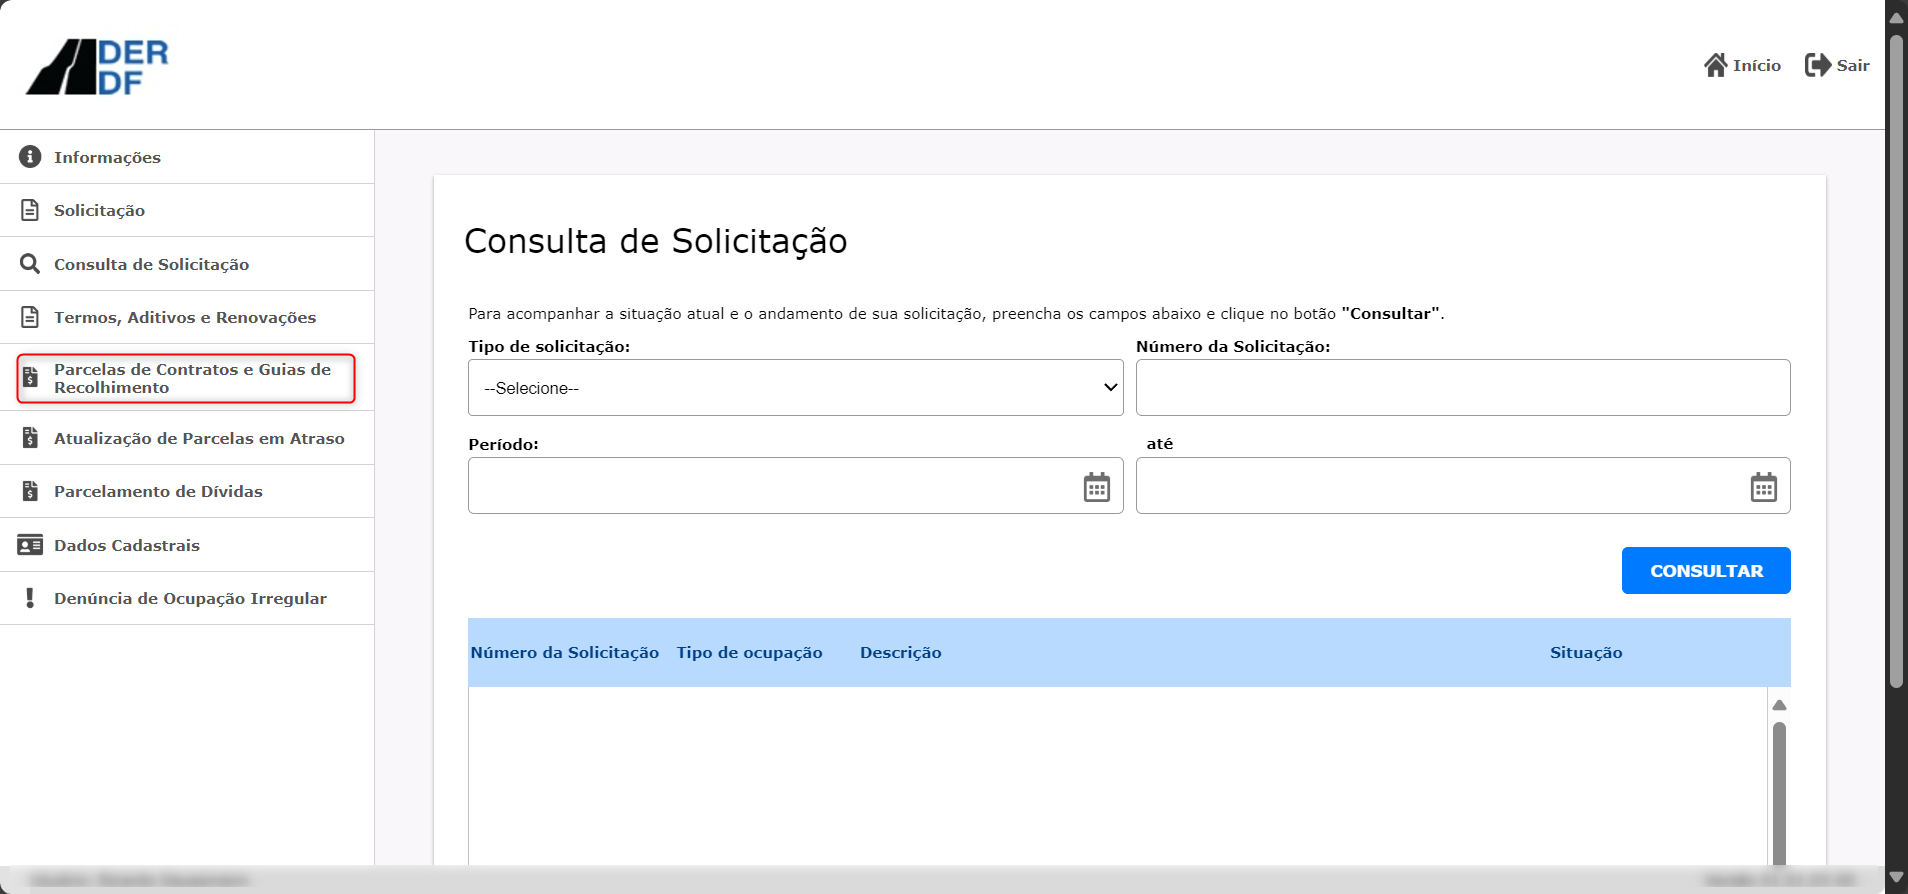Open the Informações menu item
The image size is (1908, 894).
point(187,157)
